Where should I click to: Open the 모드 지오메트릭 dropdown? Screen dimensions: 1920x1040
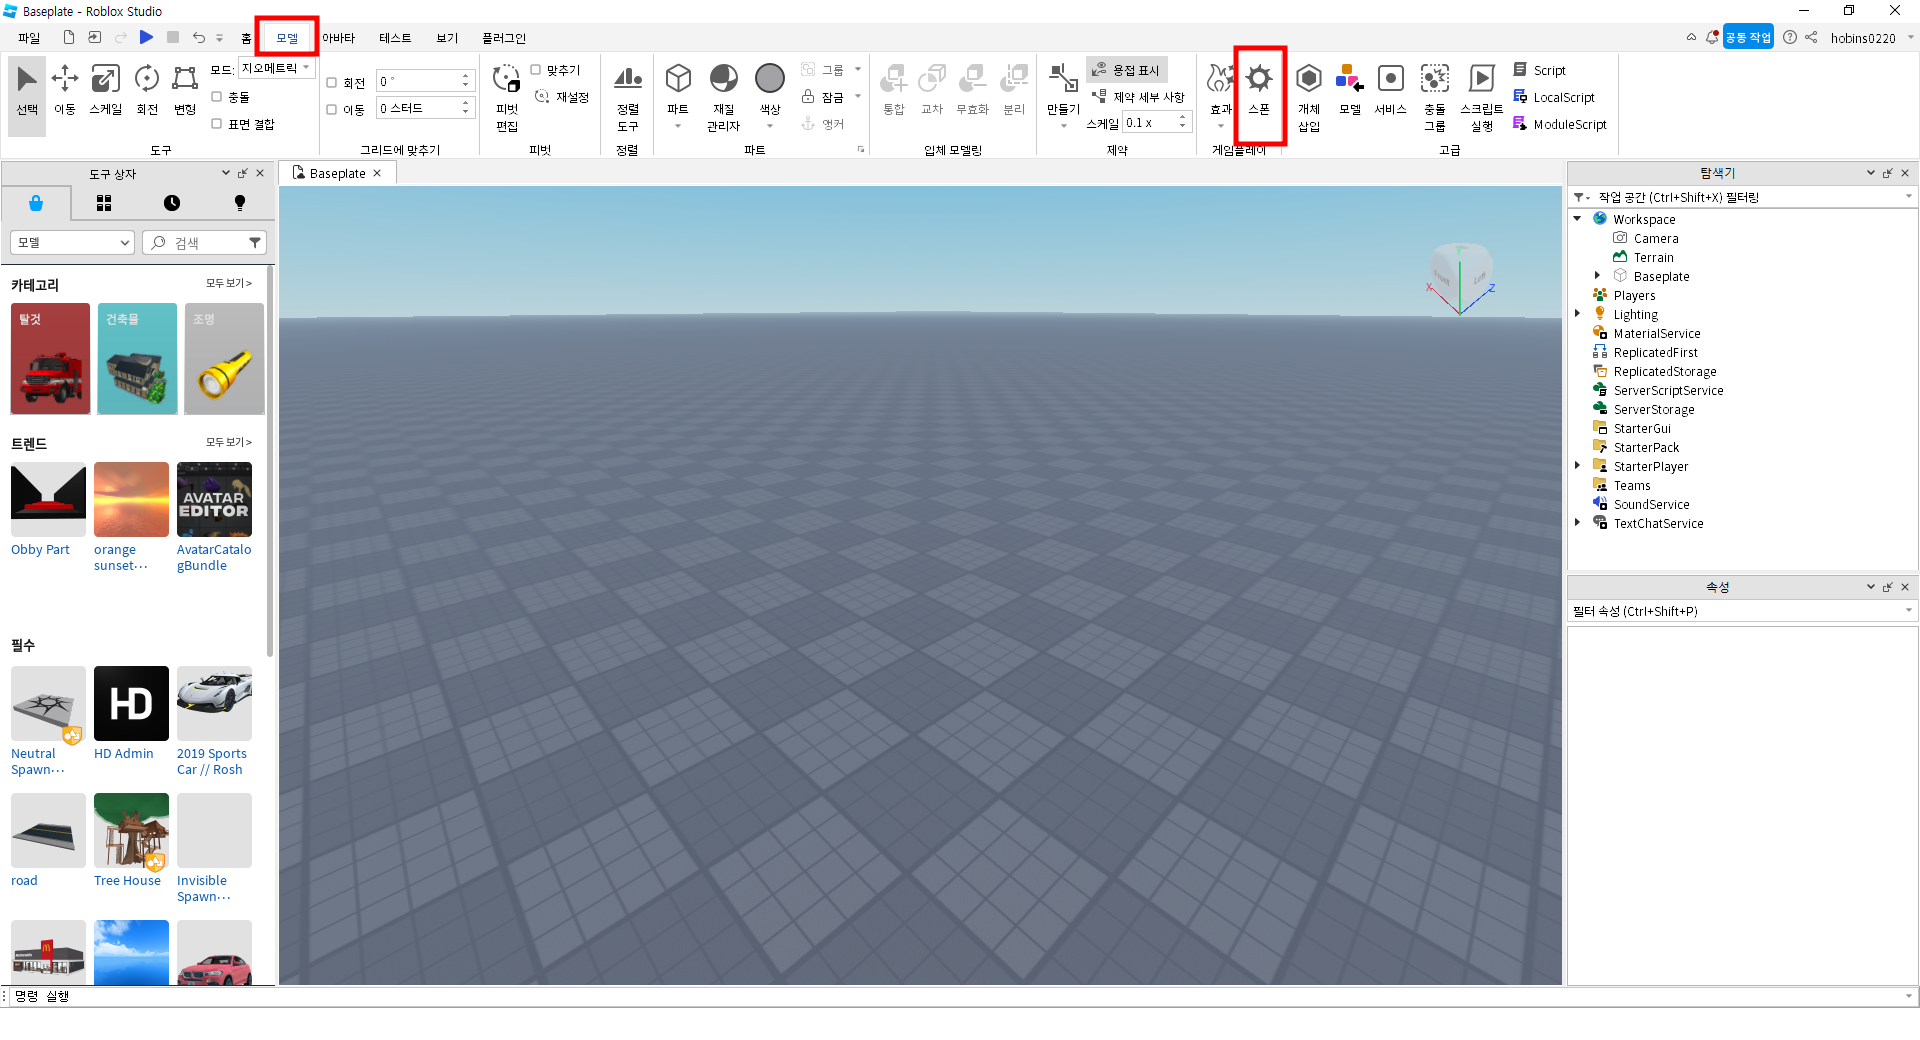277,68
